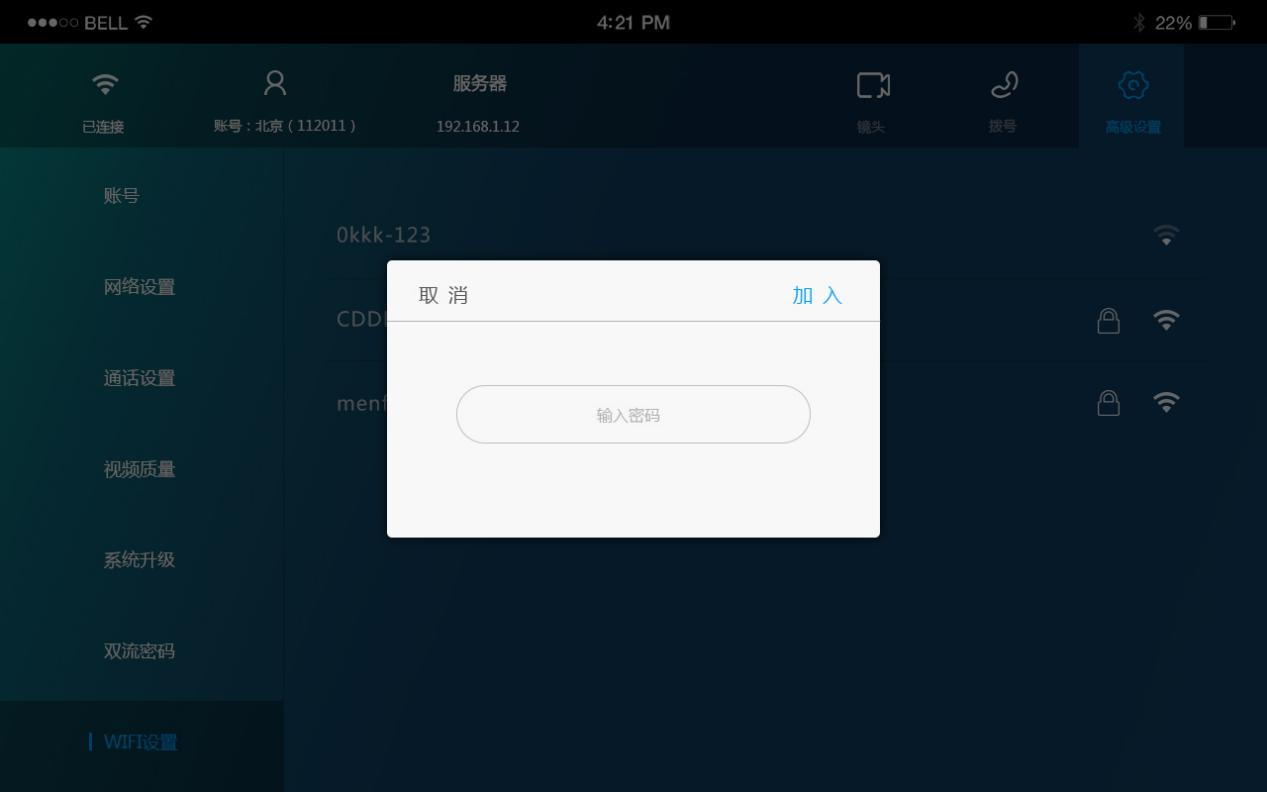Click the account person icon above 账号
This screenshot has width=1267, height=792.
(x=274, y=85)
